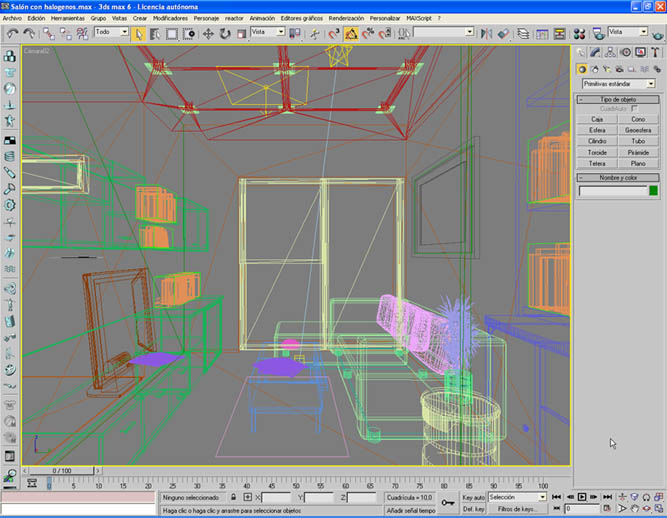The width and height of the screenshot is (667, 518).
Task: Toggle the Key auto animation mode
Action: pos(473,497)
